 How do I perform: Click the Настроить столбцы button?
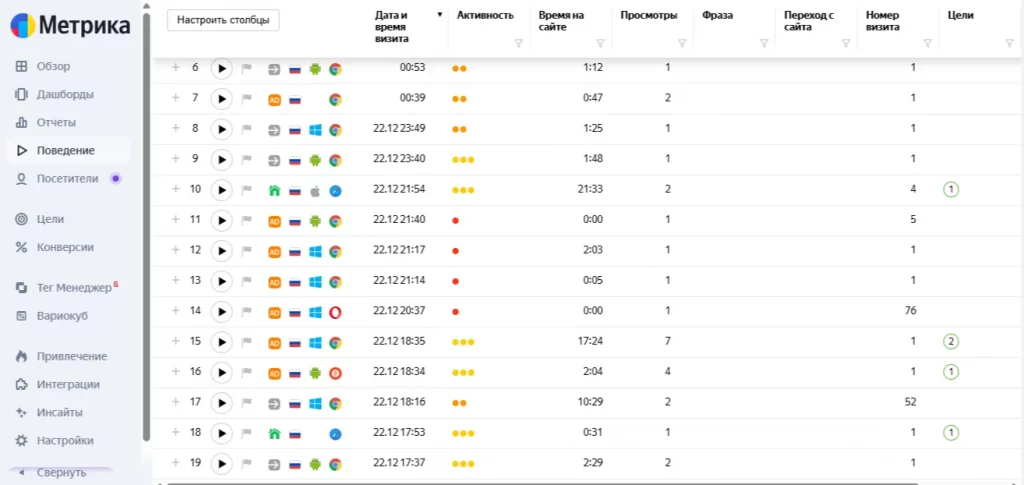(x=223, y=20)
